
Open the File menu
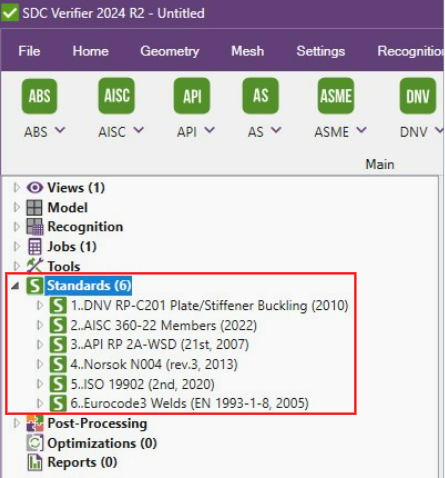point(29,51)
